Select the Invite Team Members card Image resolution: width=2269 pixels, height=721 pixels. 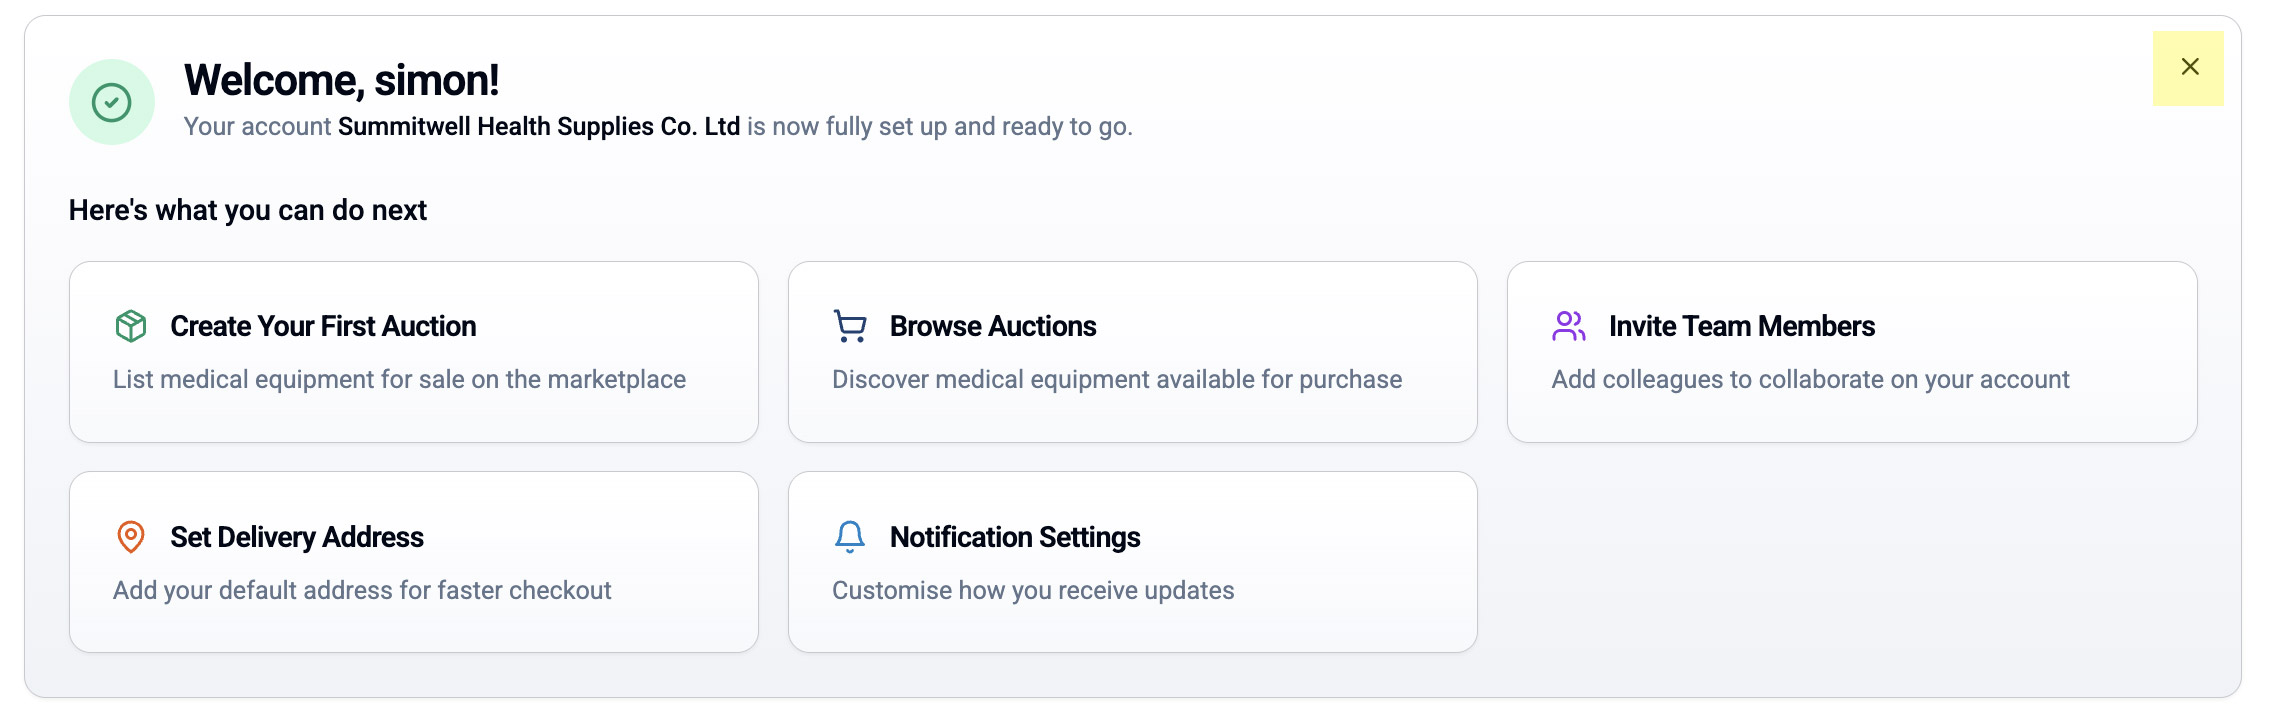point(1741,326)
